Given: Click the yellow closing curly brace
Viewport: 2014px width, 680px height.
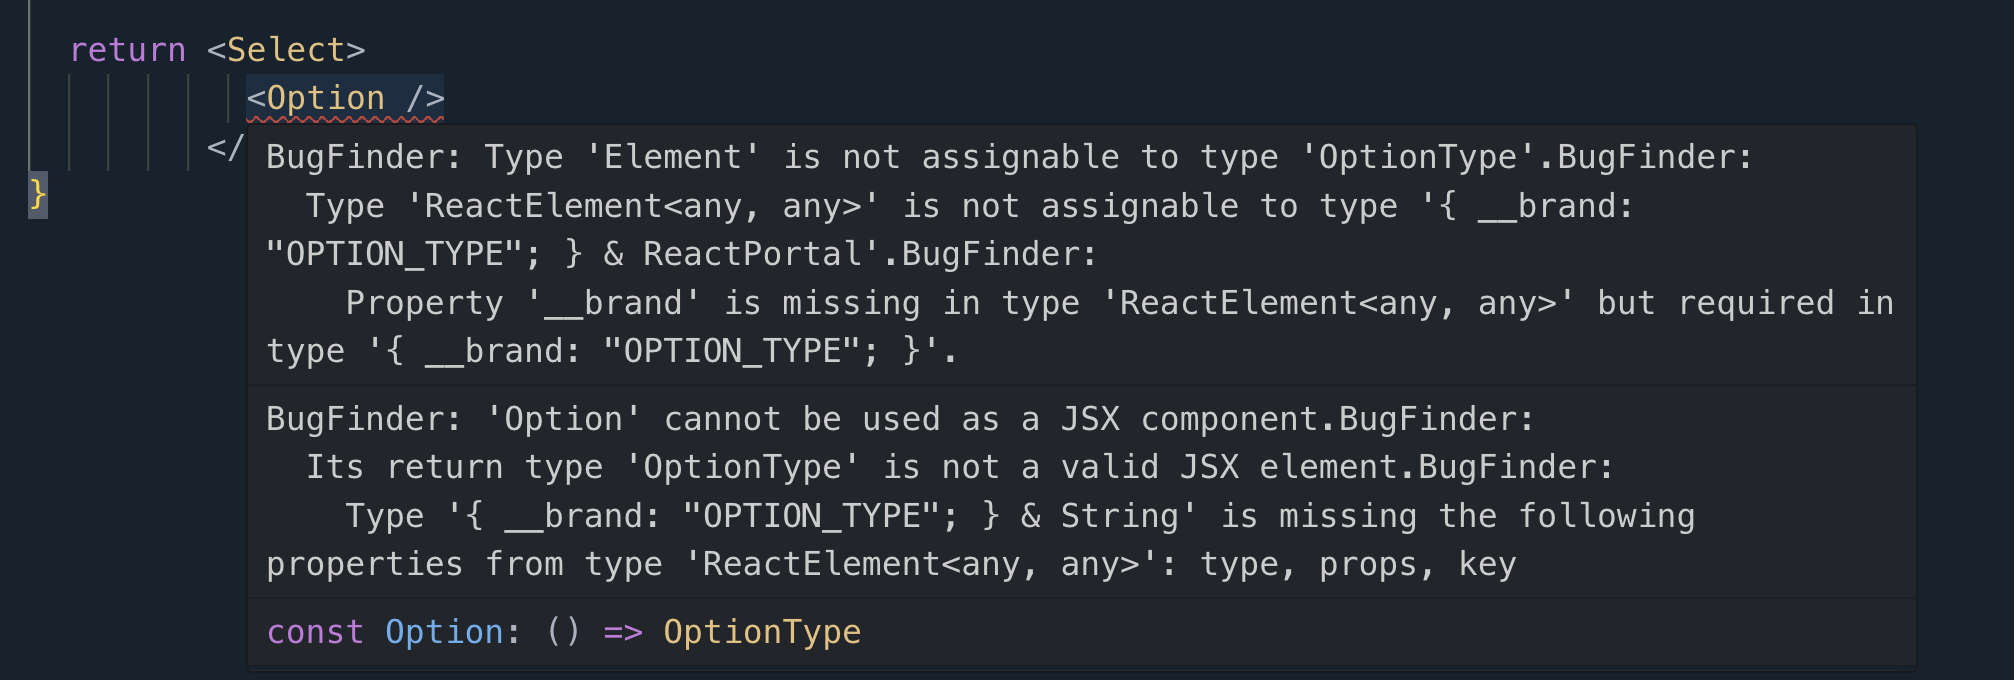Looking at the screenshot, I should click(x=38, y=193).
